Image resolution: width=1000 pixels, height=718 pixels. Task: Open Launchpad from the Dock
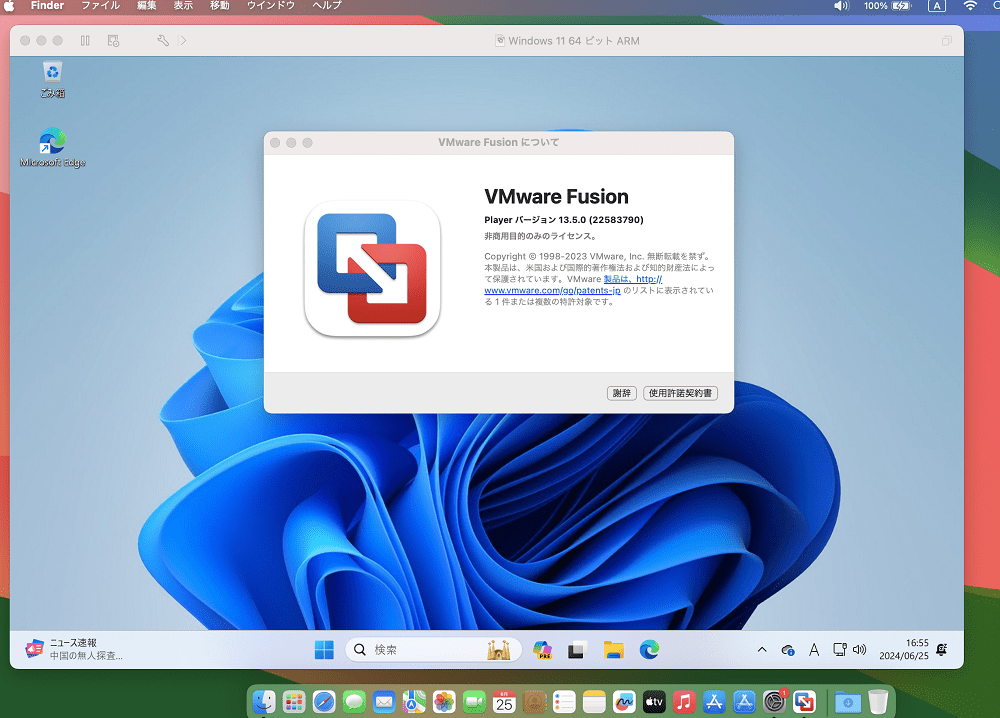pos(294,703)
